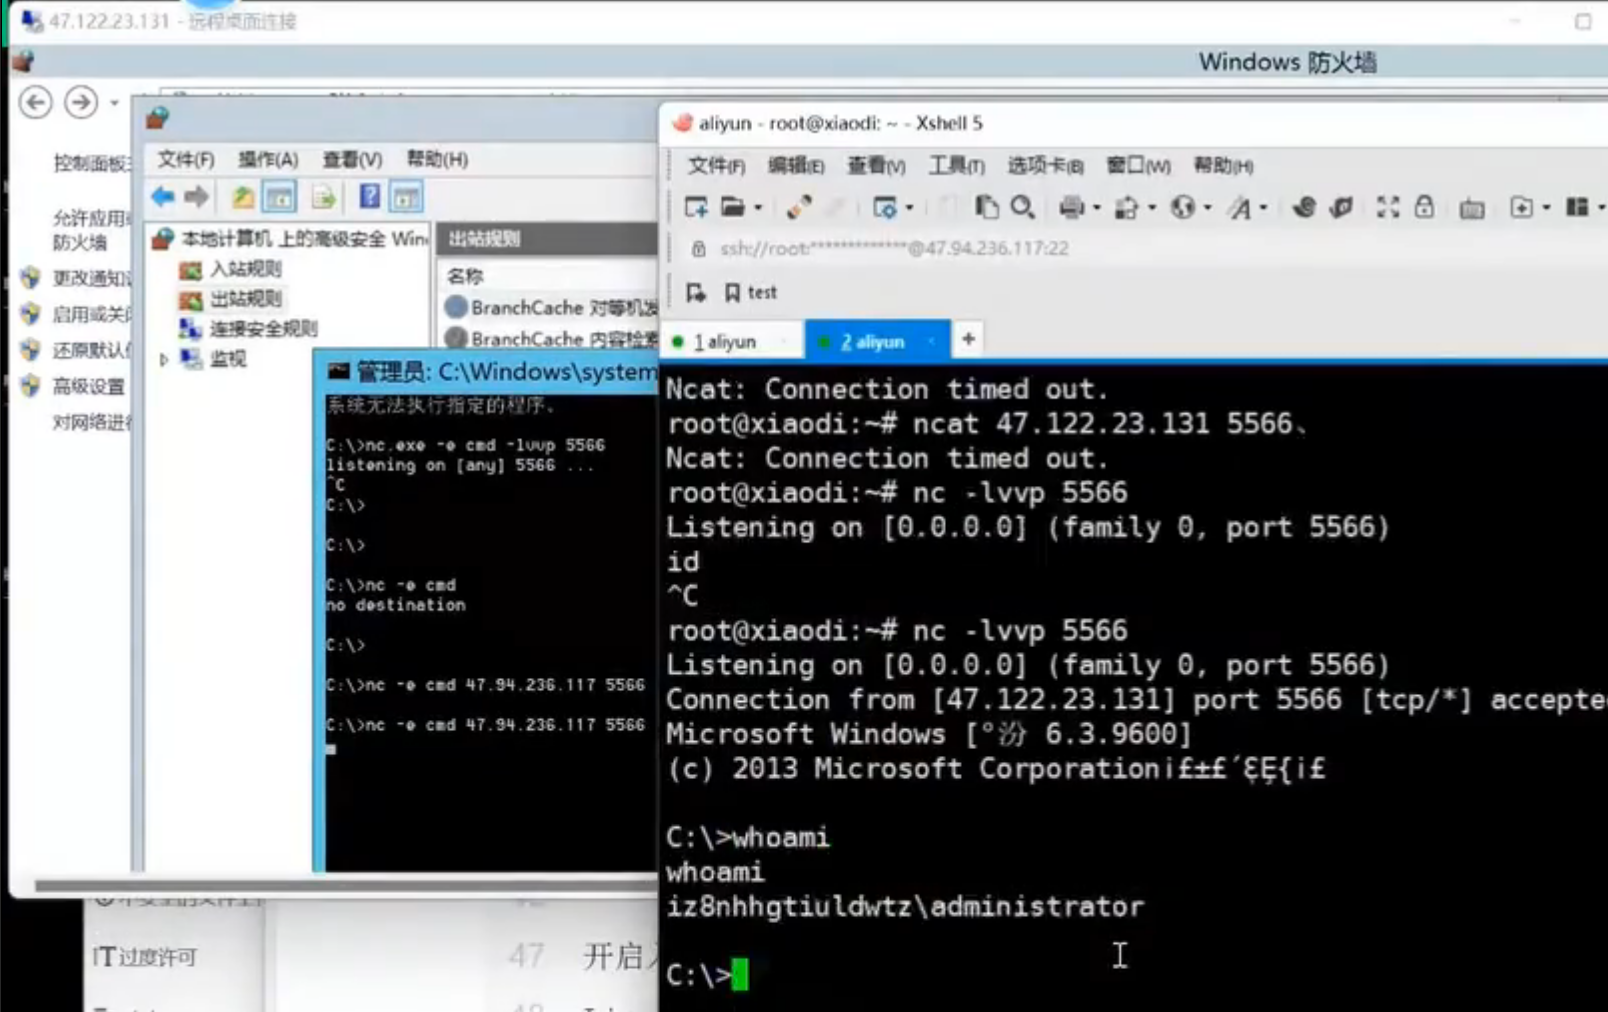Open the dropdown arrow beside the Print icon
The width and height of the screenshot is (1608, 1012).
coord(1097,208)
